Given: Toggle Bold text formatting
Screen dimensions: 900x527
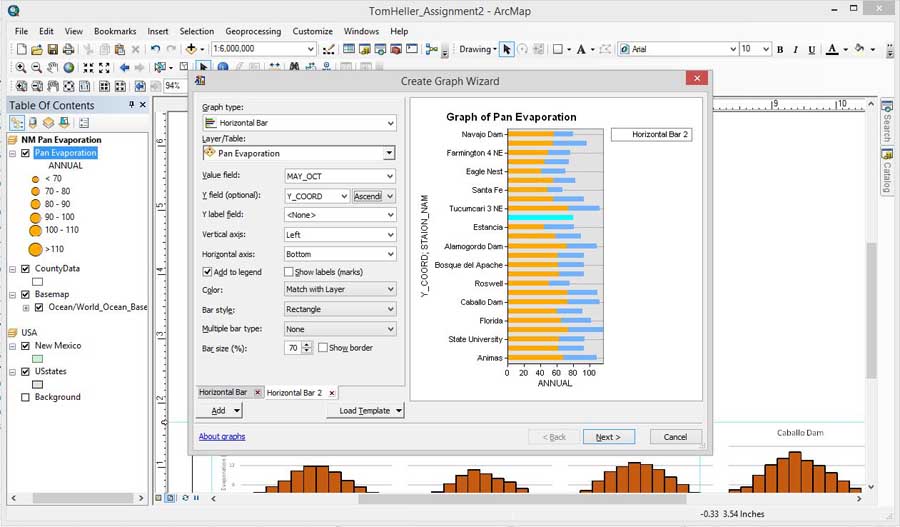Looking at the screenshot, I should (779, 50).
